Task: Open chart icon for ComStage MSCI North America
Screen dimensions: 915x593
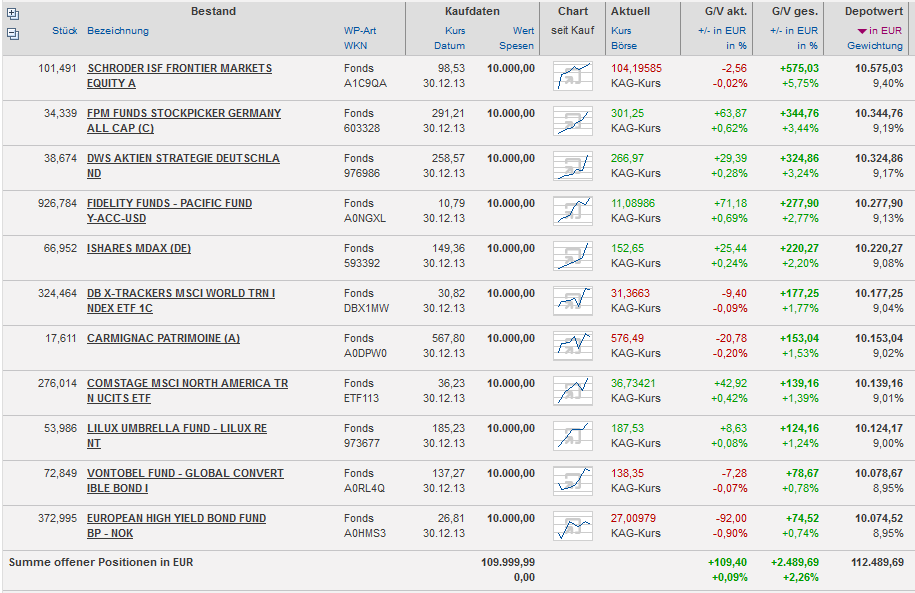Action: coord(573,391)
